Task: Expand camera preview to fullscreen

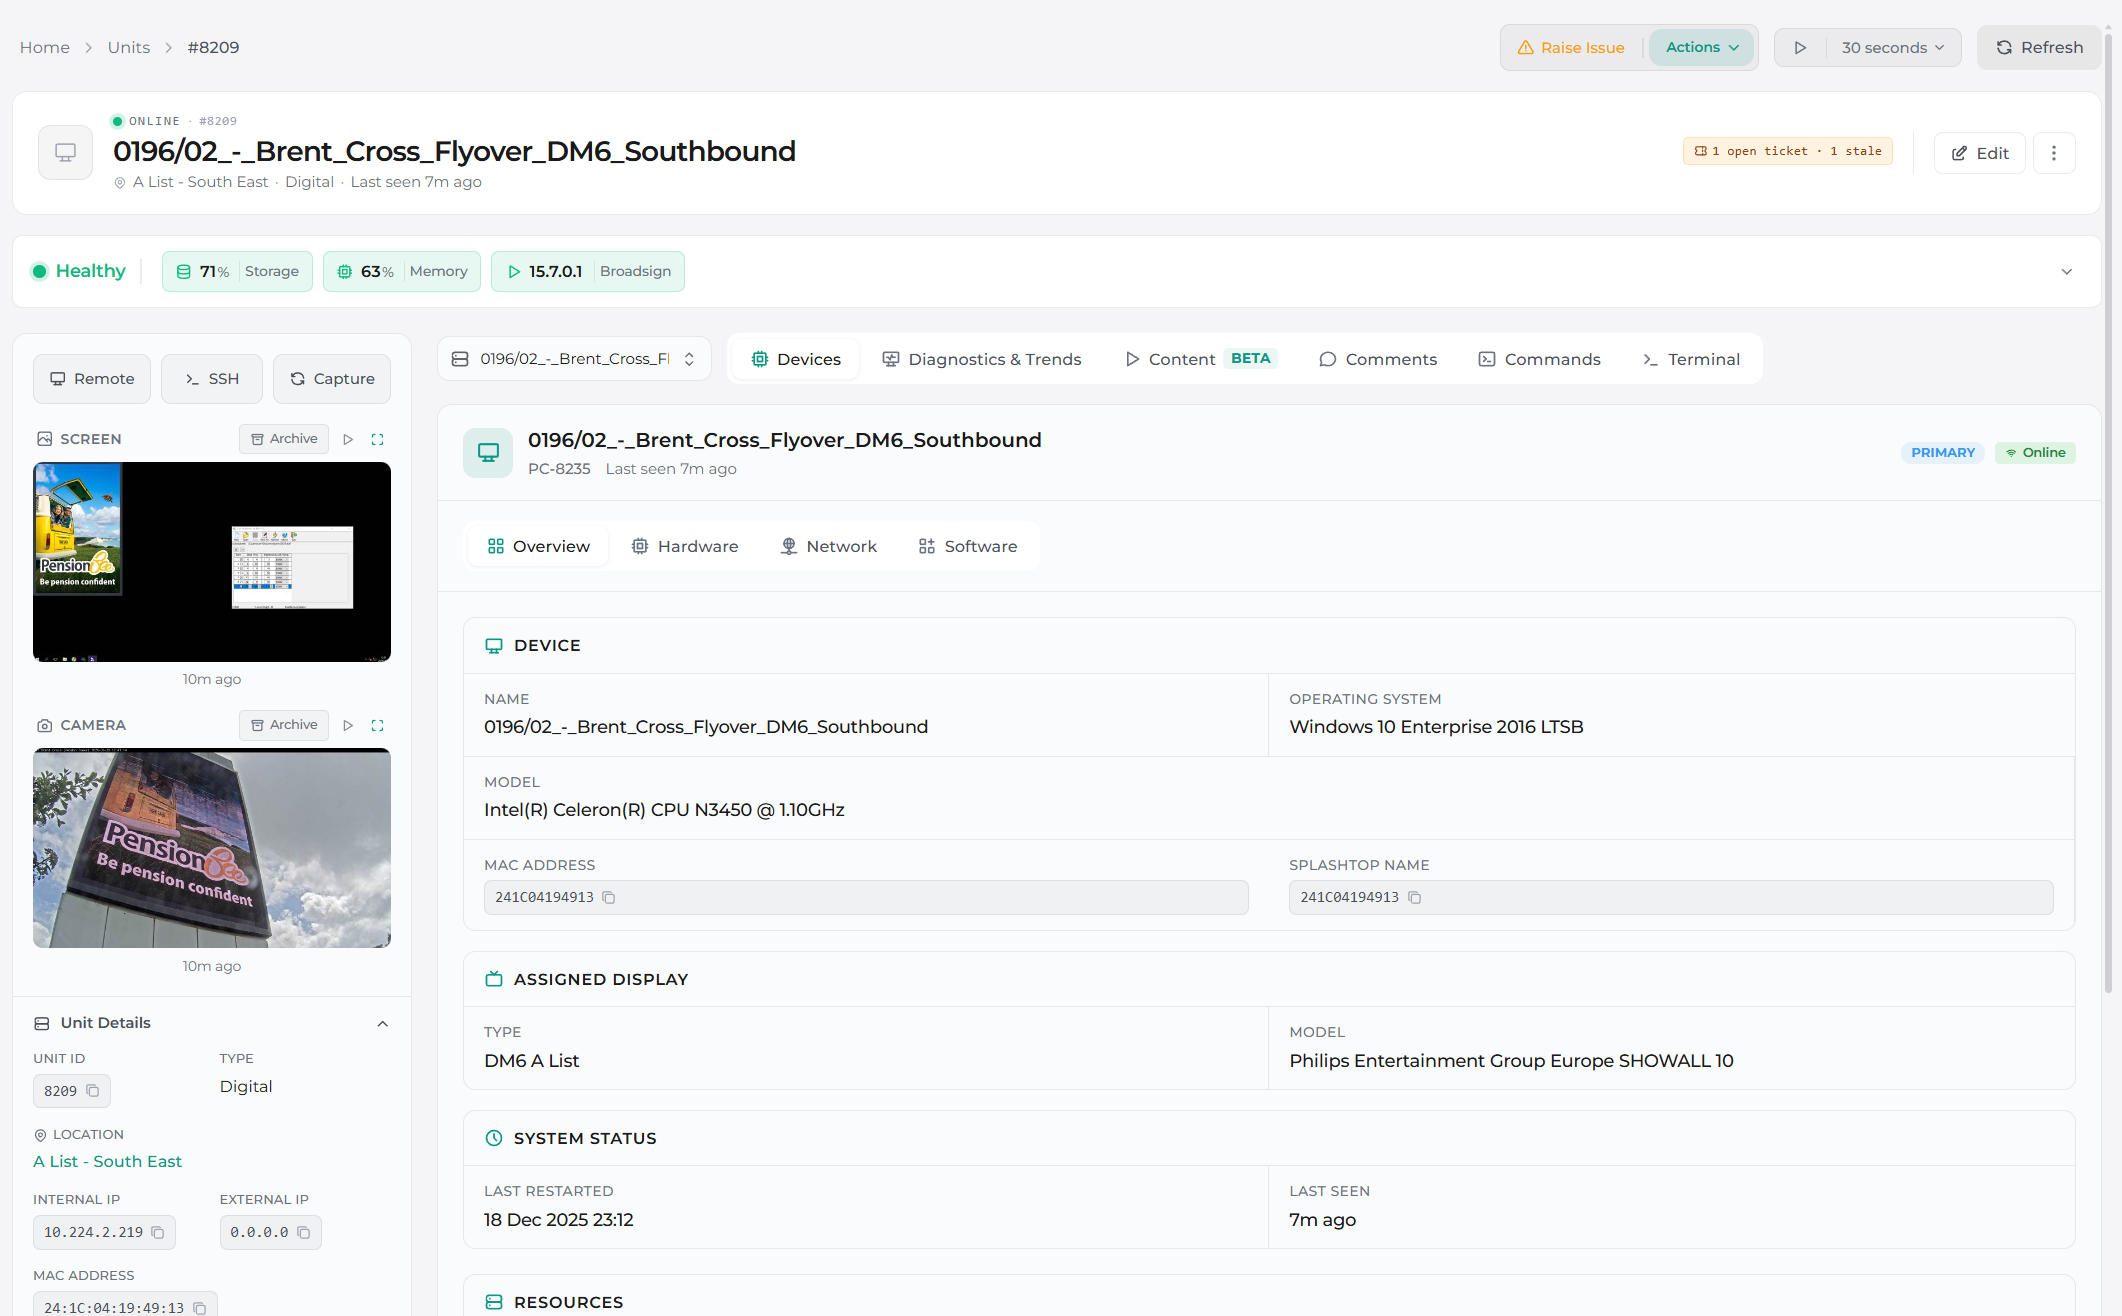Action: point(377,725)
